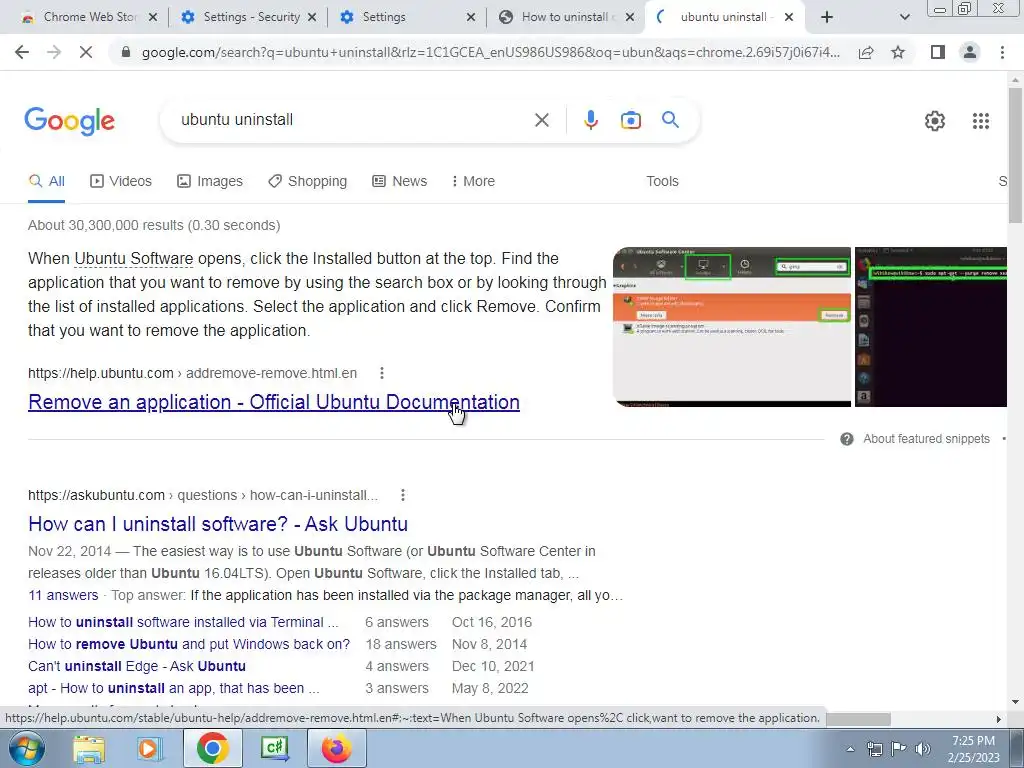Open How can I uninstall software? link
The image size is (1024, 768).
218,524
